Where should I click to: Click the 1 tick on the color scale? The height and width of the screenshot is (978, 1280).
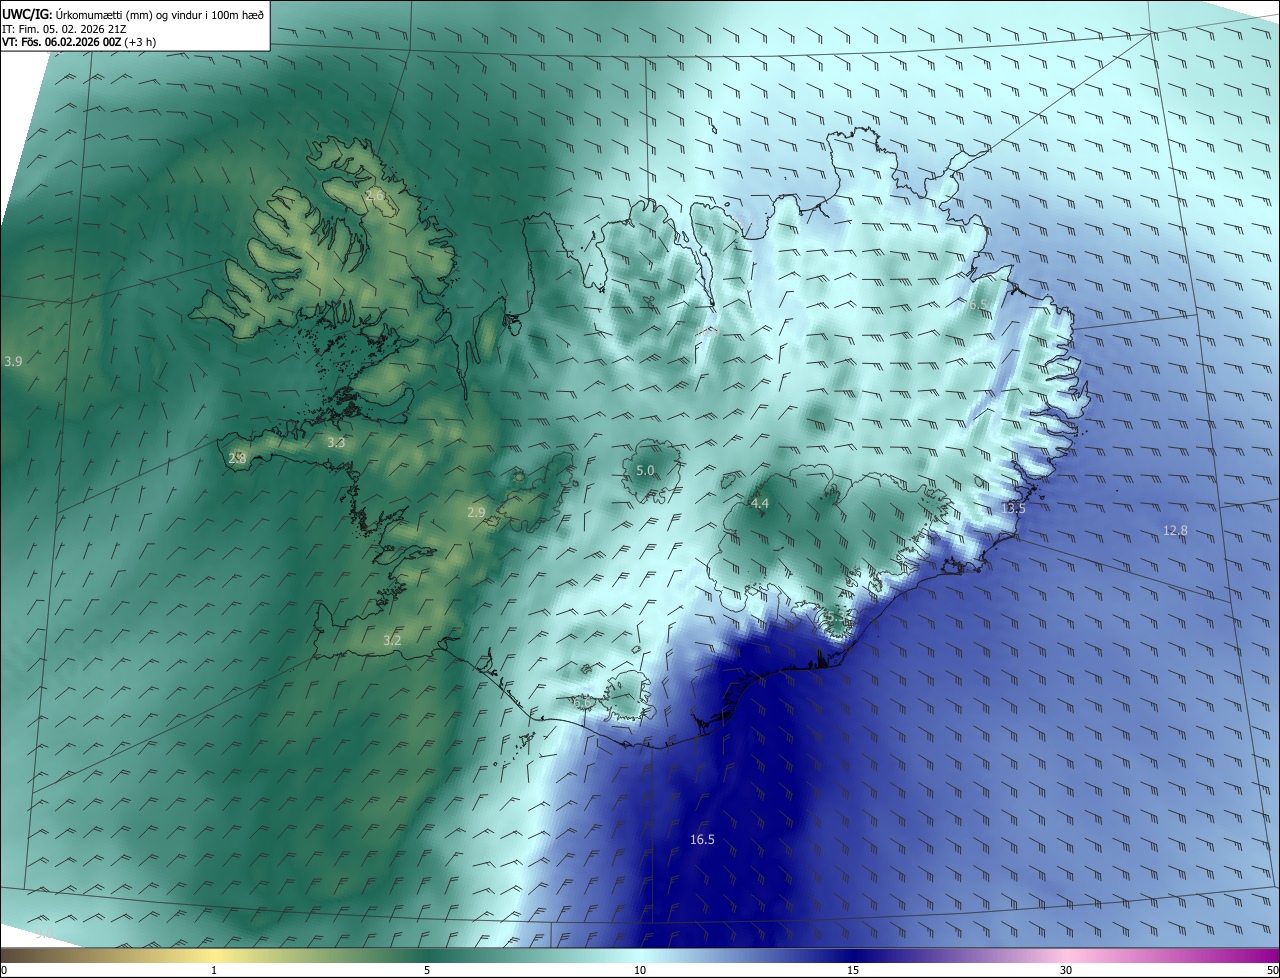[214, 970]
